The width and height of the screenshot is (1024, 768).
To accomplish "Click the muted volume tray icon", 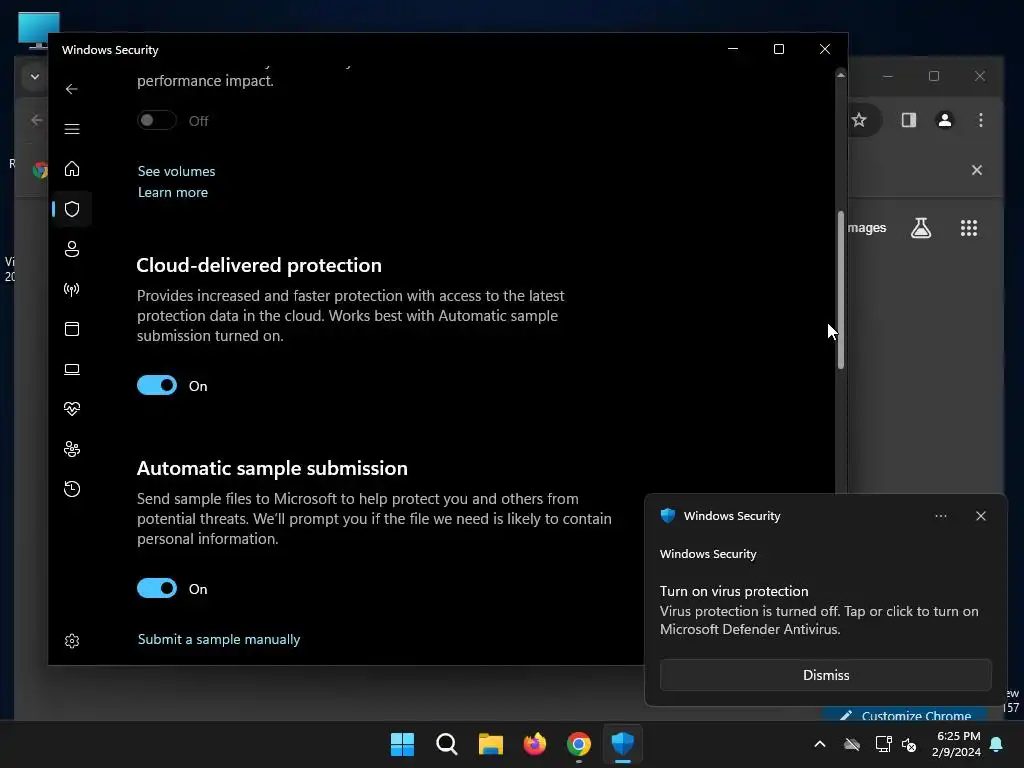I will (x=908, y=744).
